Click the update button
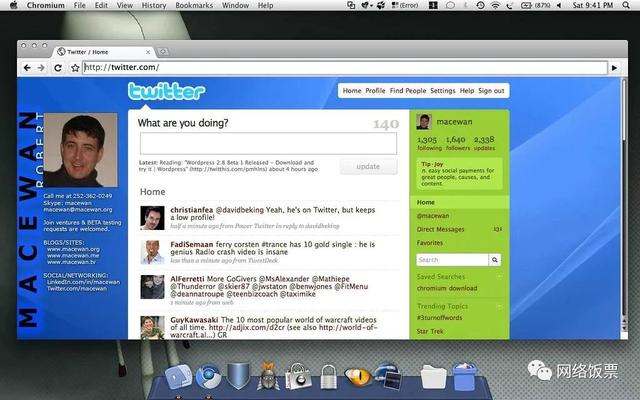 [x=368, y=167]
